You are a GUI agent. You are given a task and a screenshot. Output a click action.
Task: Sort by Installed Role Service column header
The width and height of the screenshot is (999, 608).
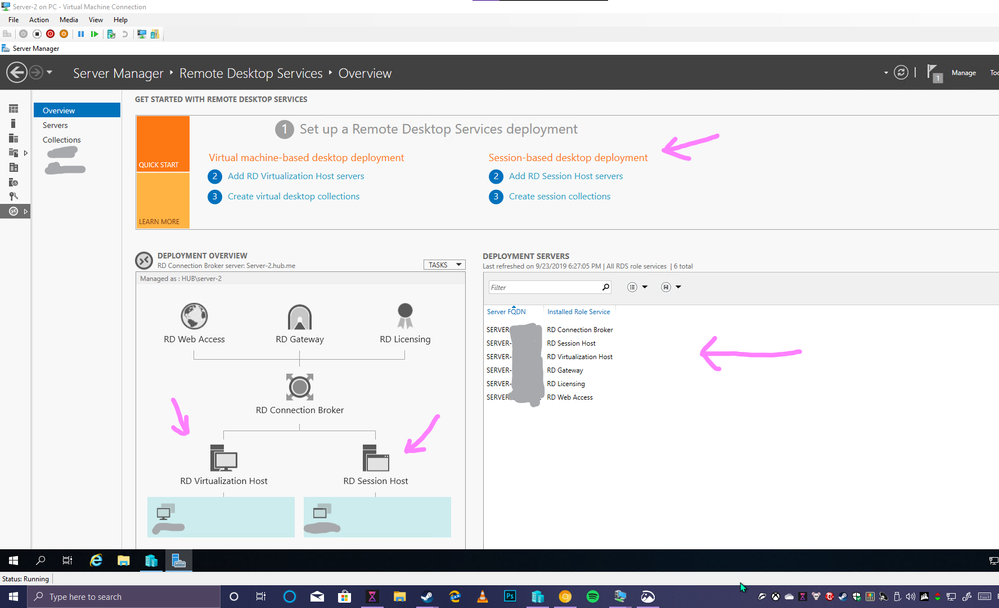pos(578,312)
